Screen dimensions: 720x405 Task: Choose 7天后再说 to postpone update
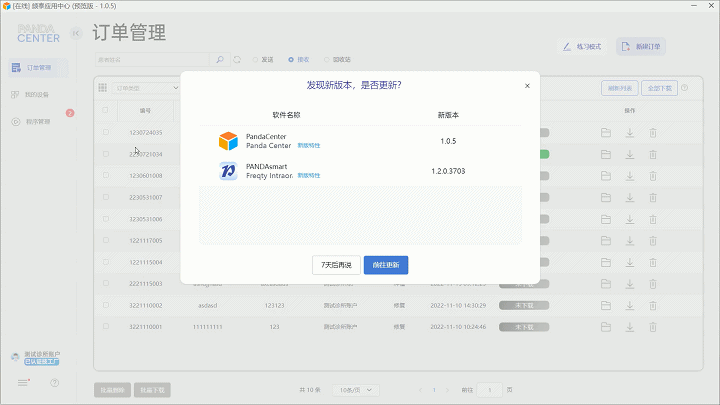[x=336, y=265]
